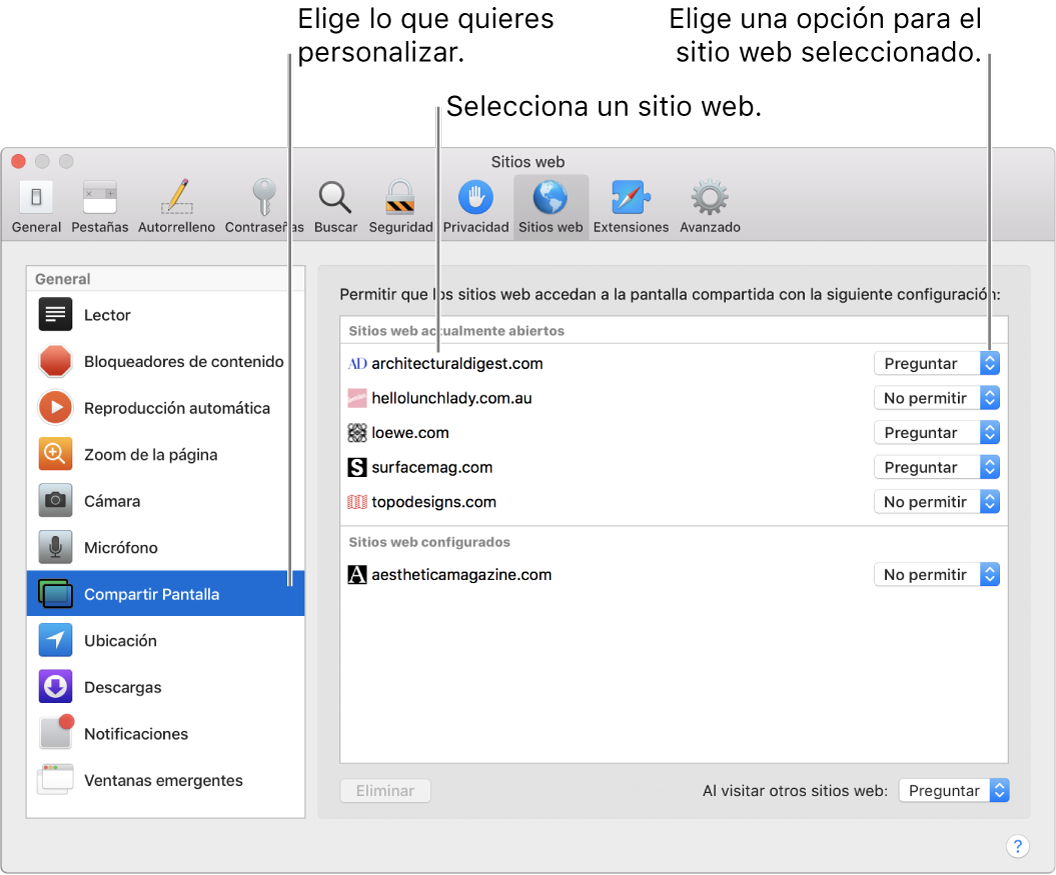The image size is (1056, 875).
Task: Open the Buscar preferences pane
Action: tap(335, 196)
